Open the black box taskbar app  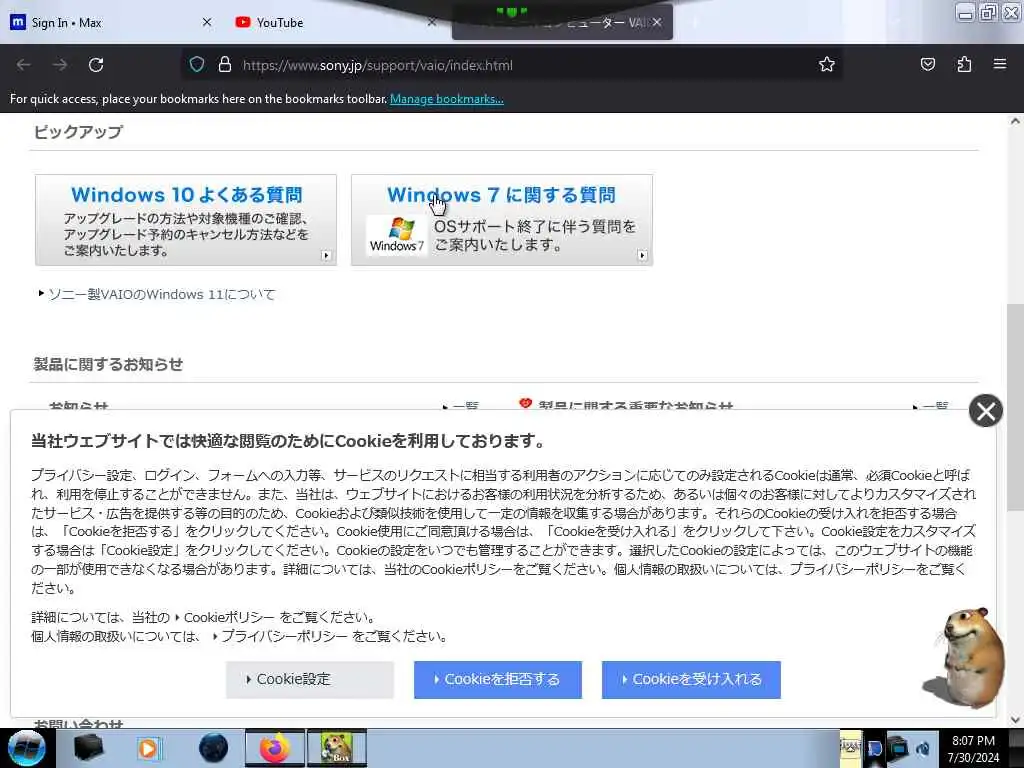[88, 748]
